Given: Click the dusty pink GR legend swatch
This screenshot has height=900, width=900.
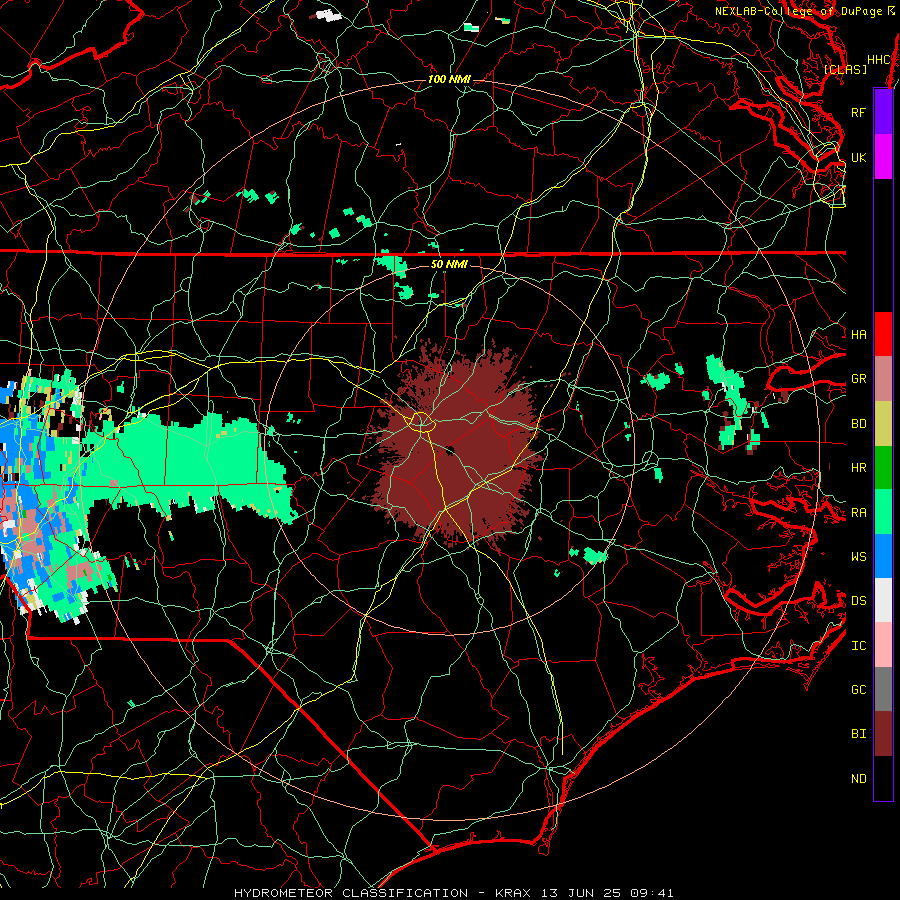Looking at the screenshot, I should pyautogui.click(x=883, y=378).
